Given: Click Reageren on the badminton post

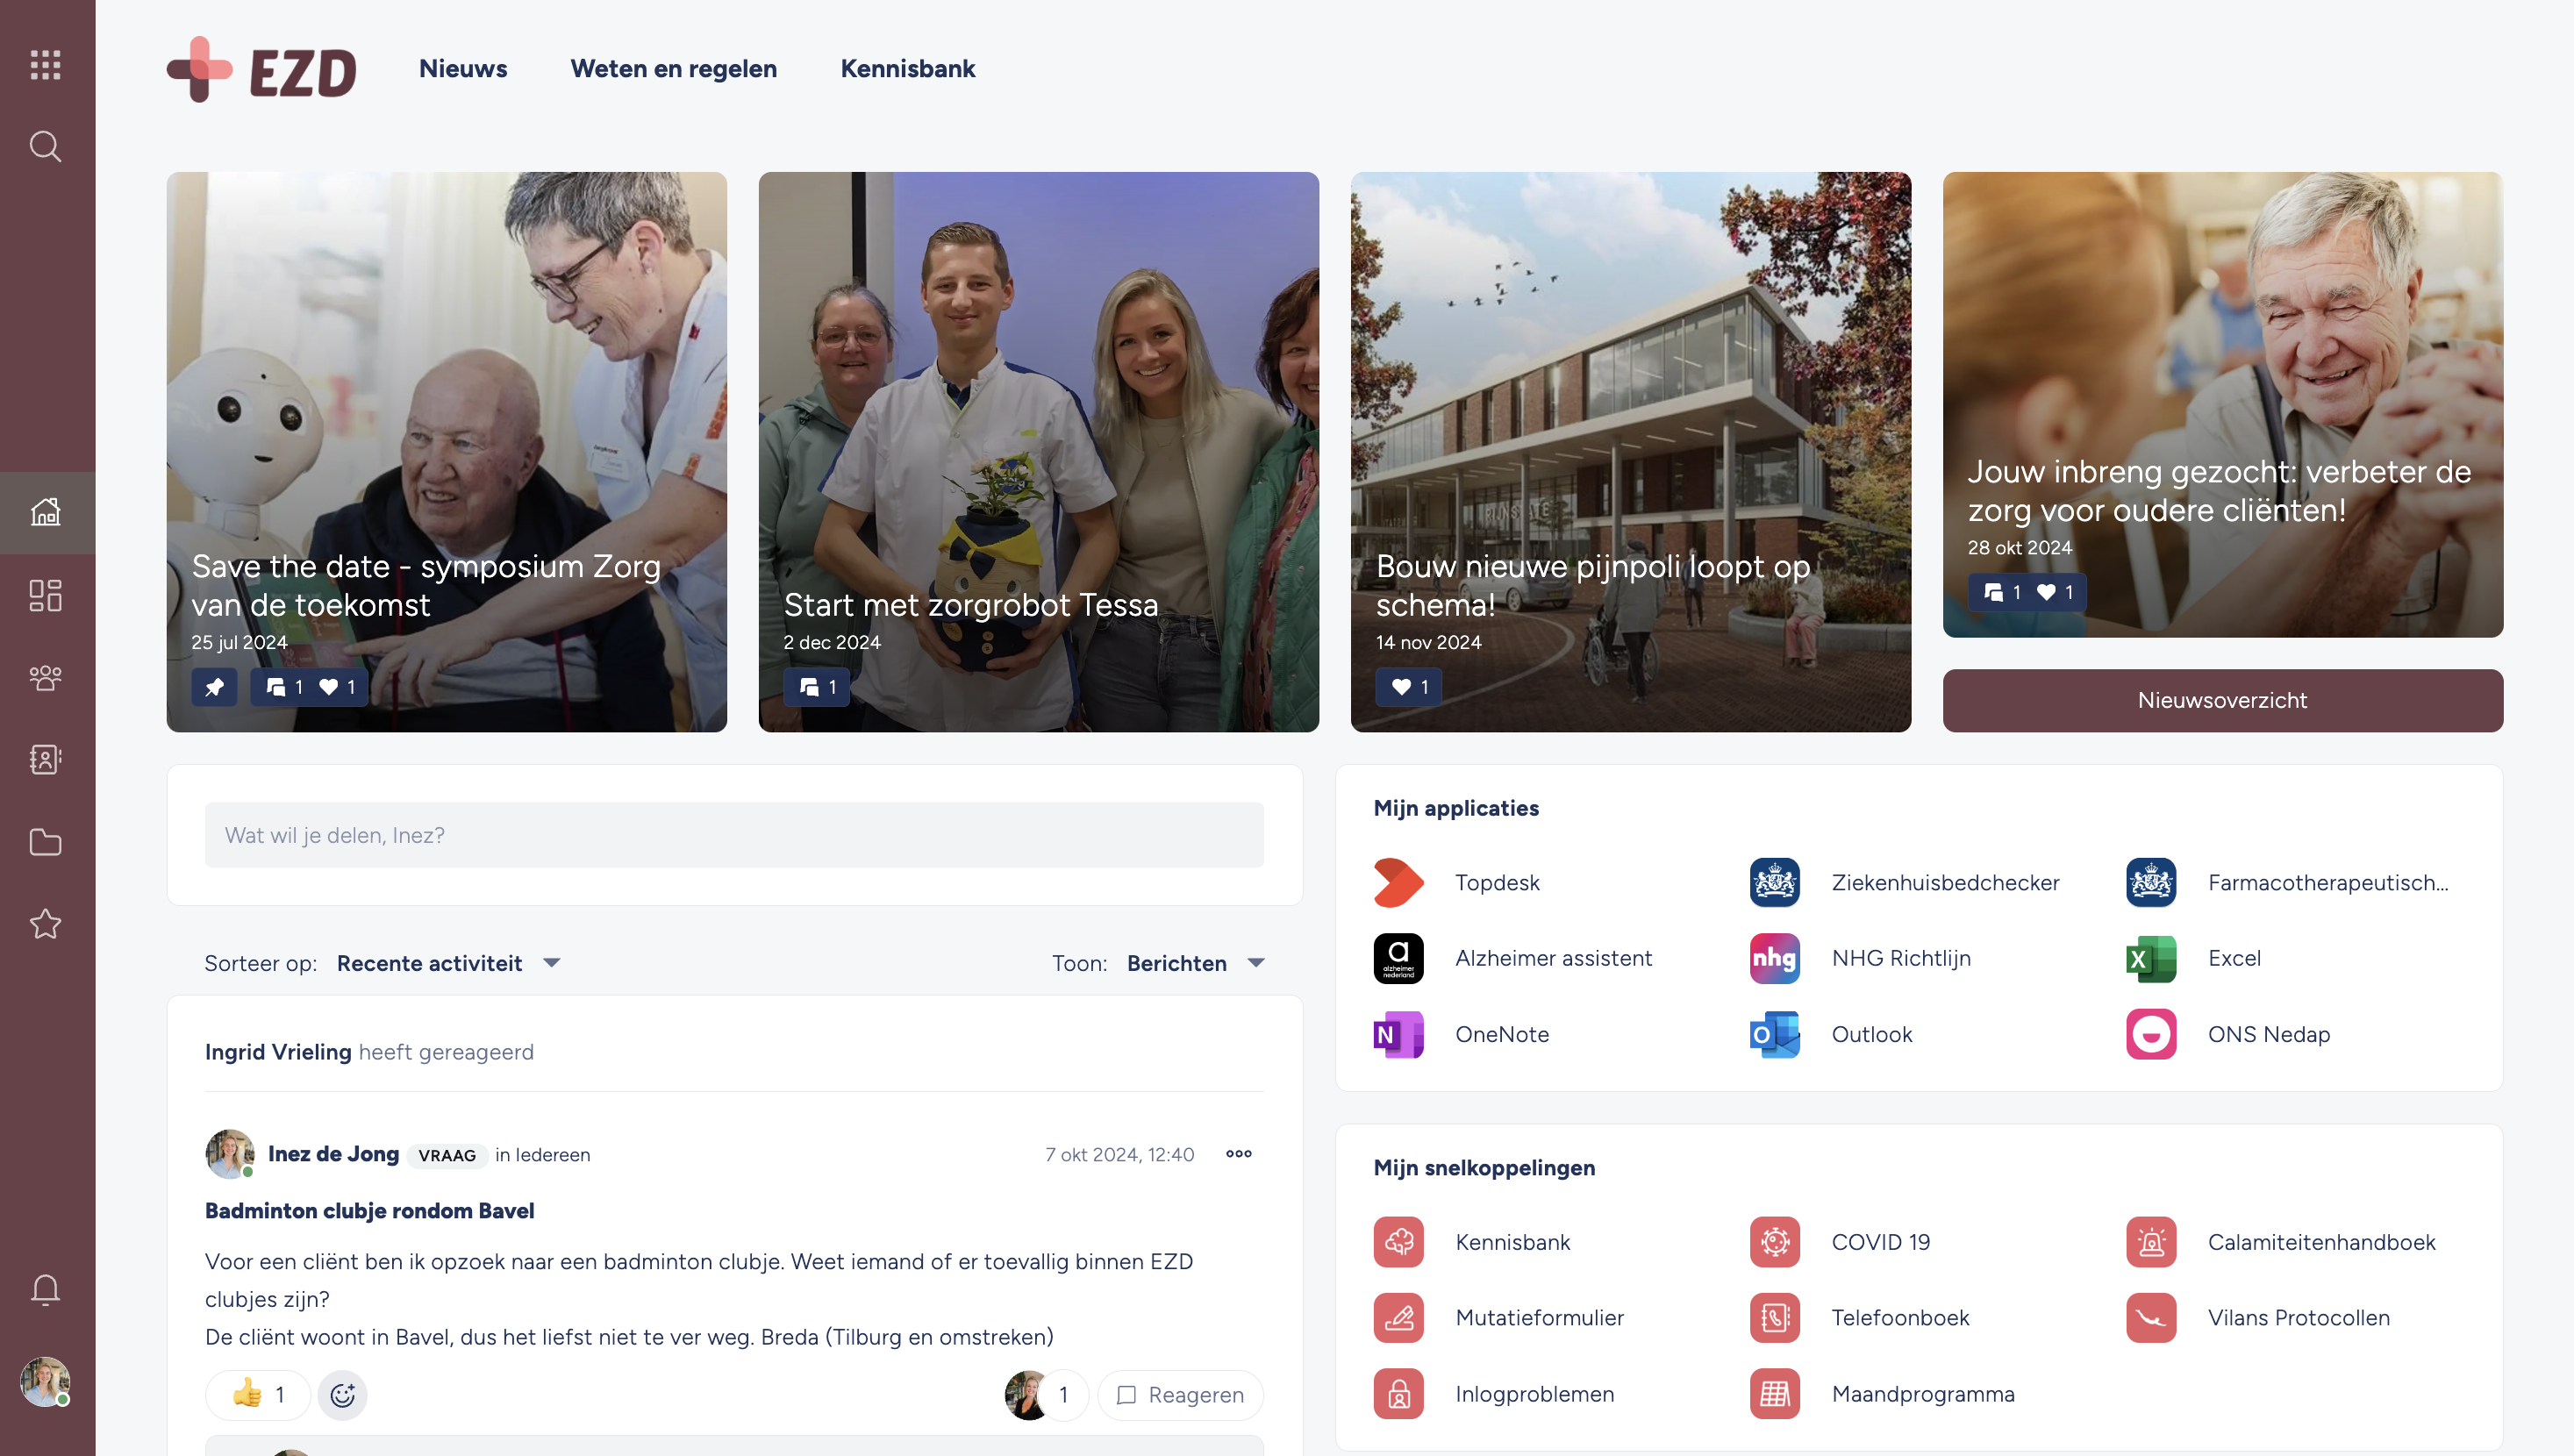Looking at the screenshot, I should [x=1180, y=1394].
